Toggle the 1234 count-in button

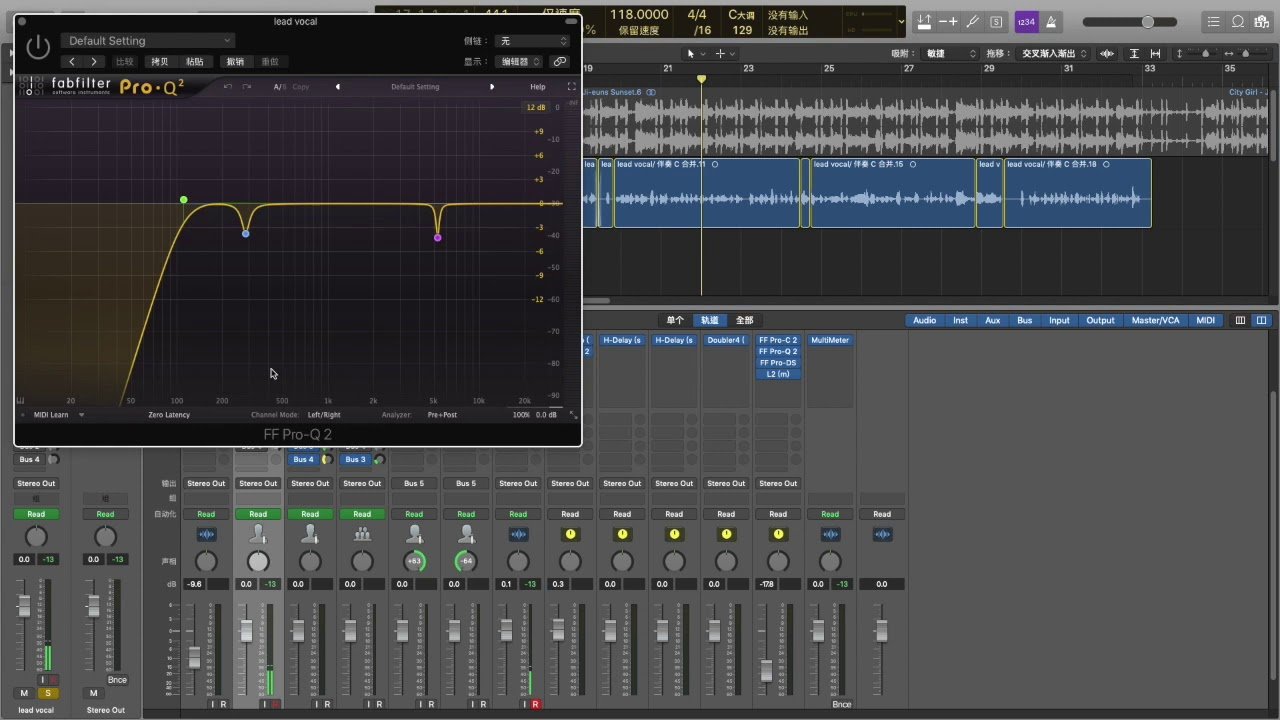tap(1026, 22)
